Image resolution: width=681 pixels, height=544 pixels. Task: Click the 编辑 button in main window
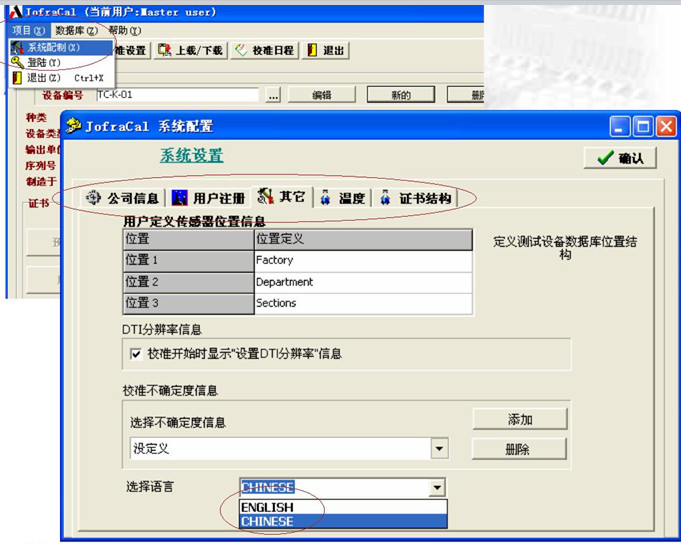point(321,95)
